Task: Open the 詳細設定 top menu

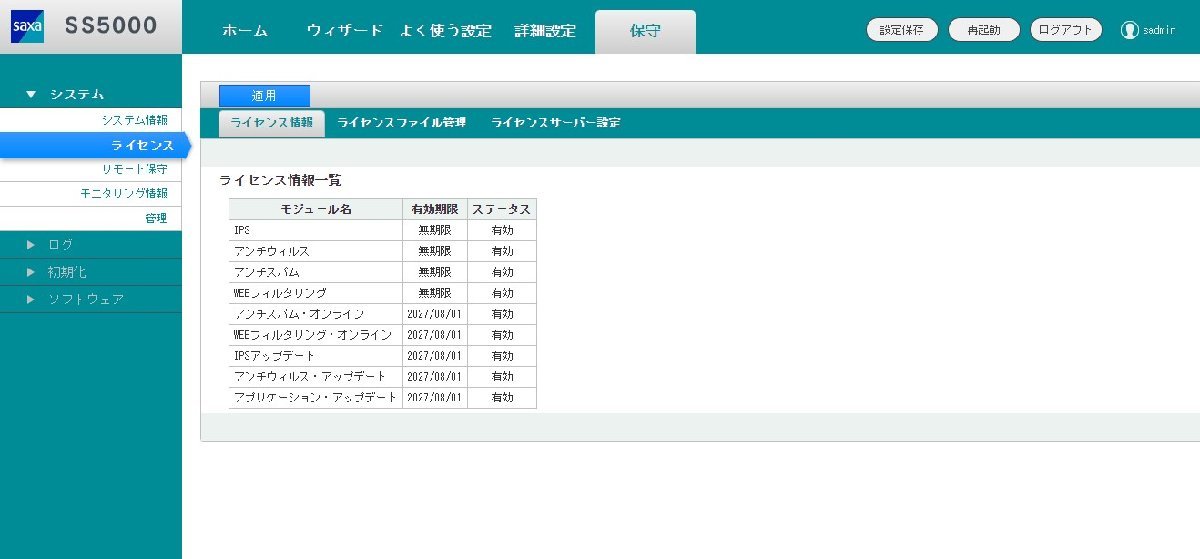Action: [x=545, y=30]
